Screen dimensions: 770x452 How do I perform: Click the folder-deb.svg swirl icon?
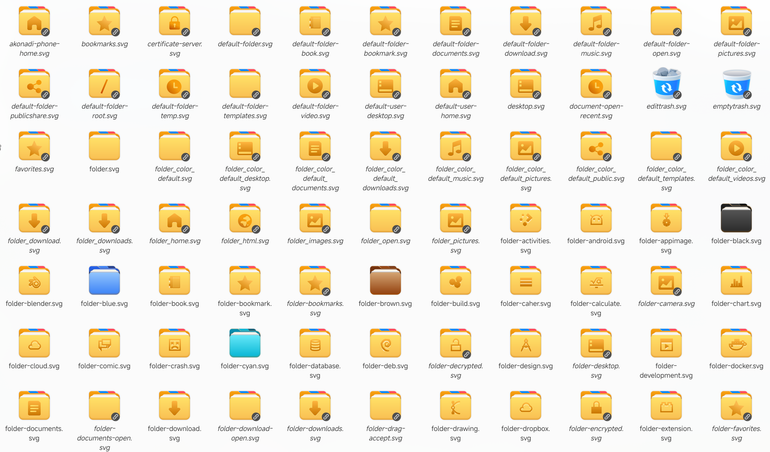tap(385, 343)
